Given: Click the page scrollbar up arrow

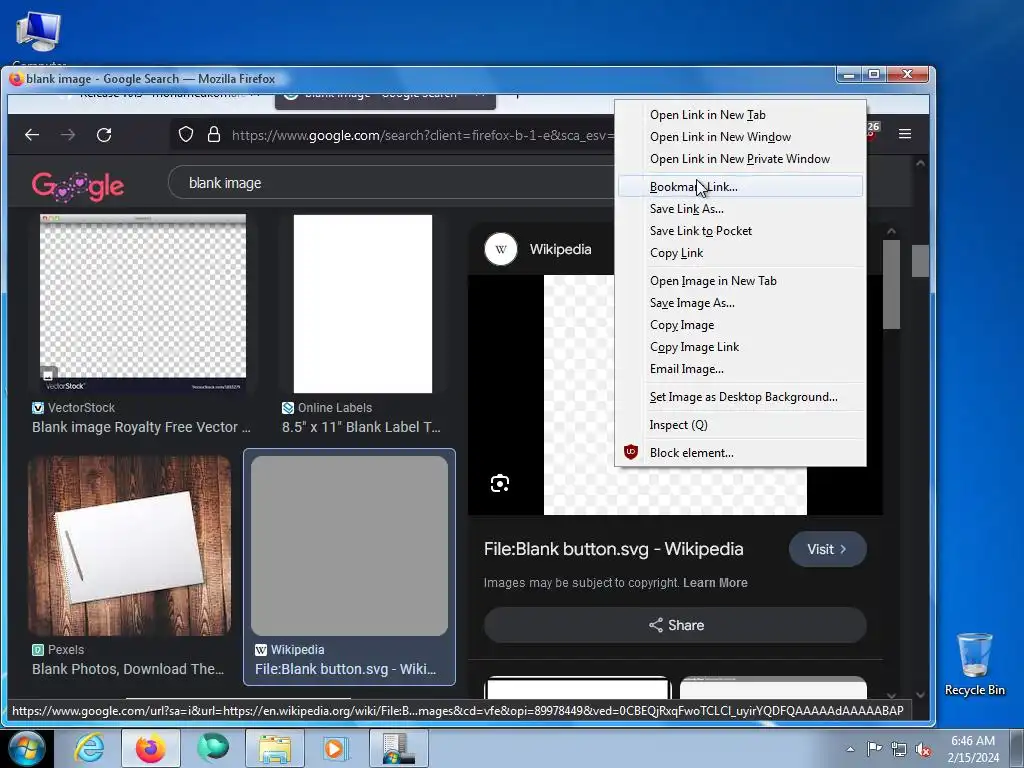Looking at the screenshot, I should click(920, 163).
